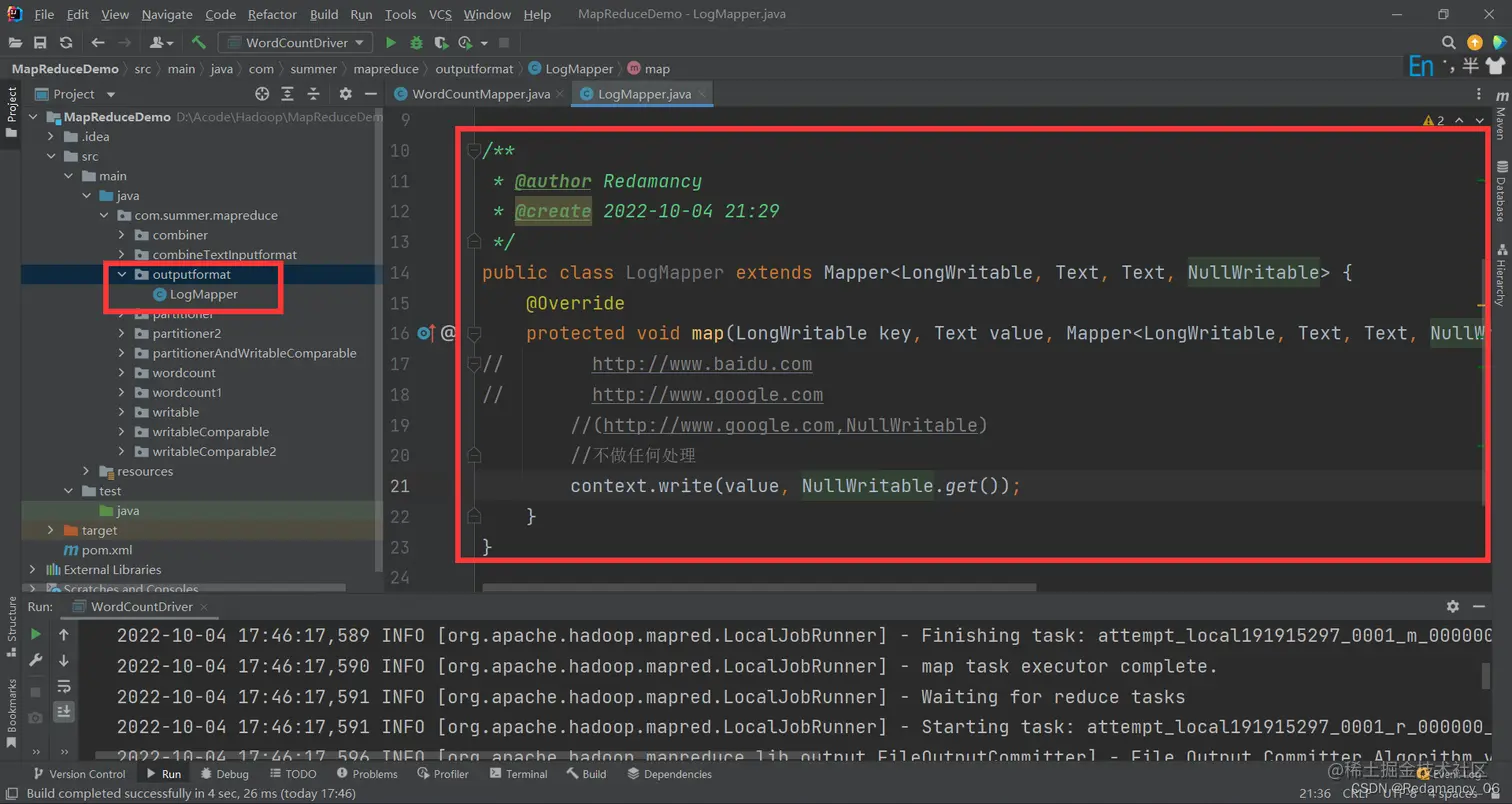This screenshot has width=1512, height=804.
Task: Open the Dependencies tool window
Action: coord(669,773)
